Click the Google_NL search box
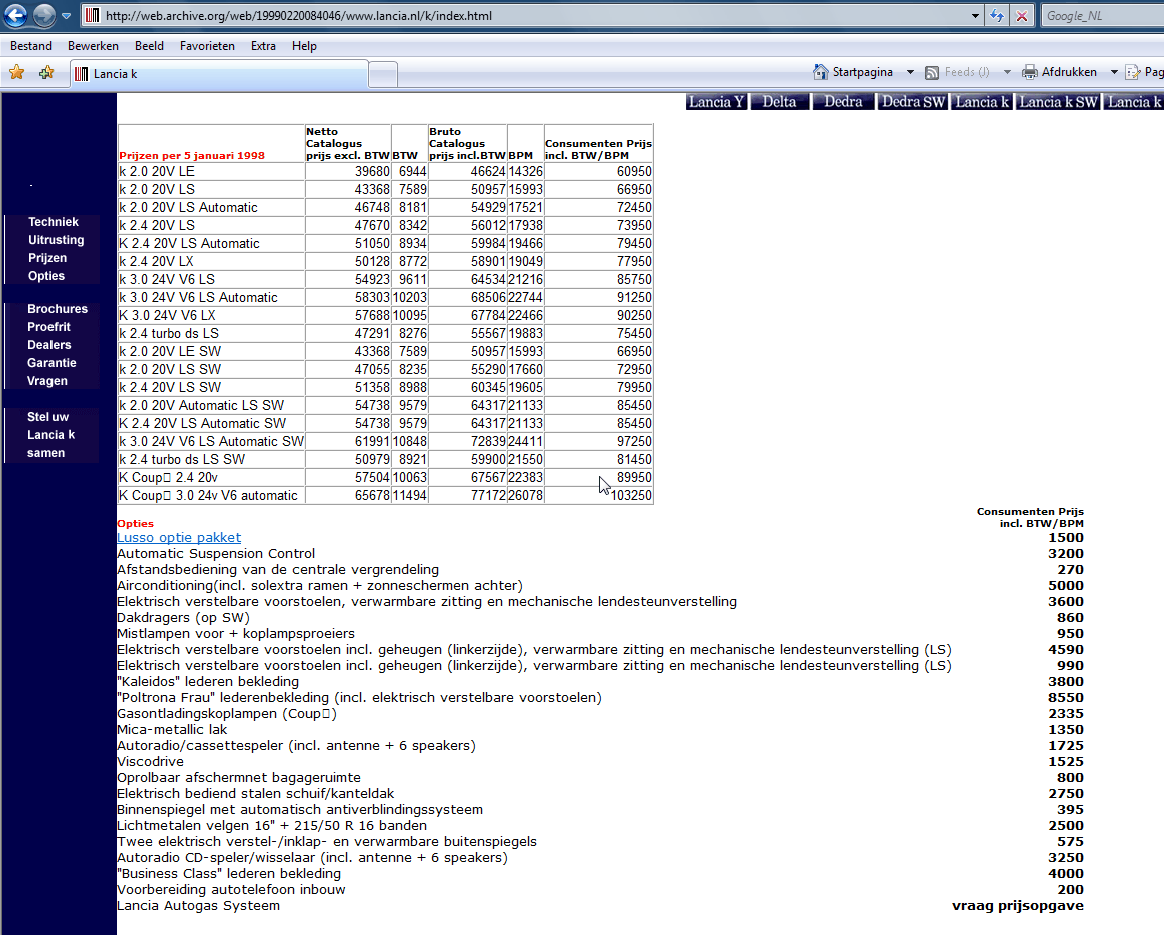The height and width of the screenshot is (935, 1164). [x=1102, y=16]
